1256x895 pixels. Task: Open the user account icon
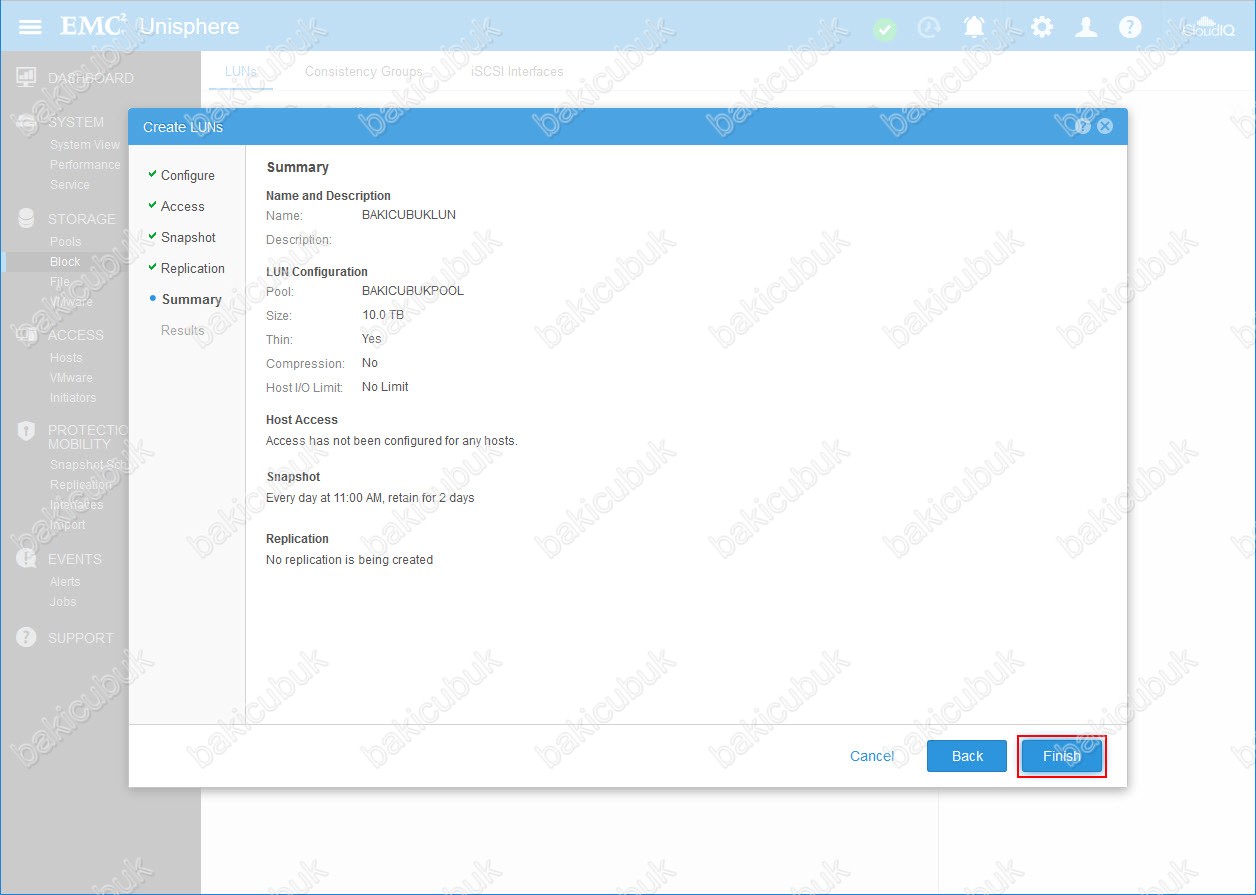pos(1086,27)
